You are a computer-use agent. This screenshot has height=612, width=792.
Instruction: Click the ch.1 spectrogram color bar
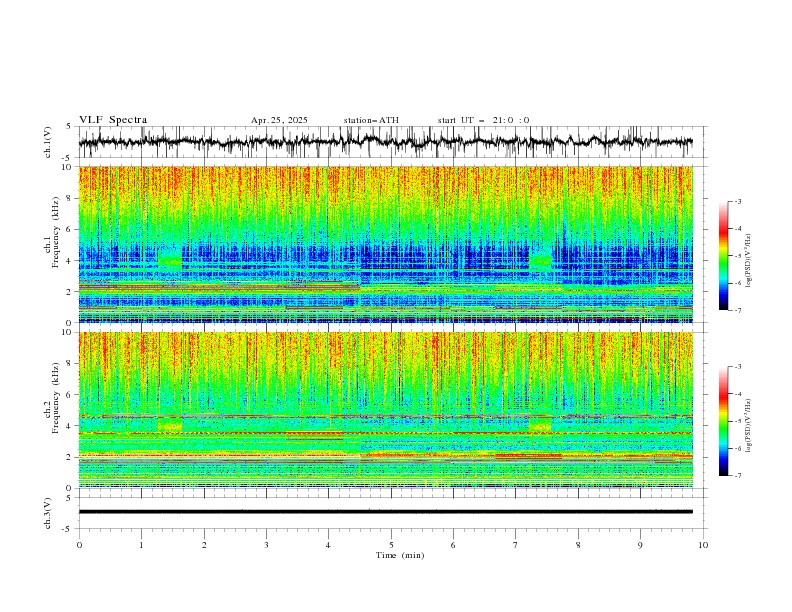coord(724,256)
